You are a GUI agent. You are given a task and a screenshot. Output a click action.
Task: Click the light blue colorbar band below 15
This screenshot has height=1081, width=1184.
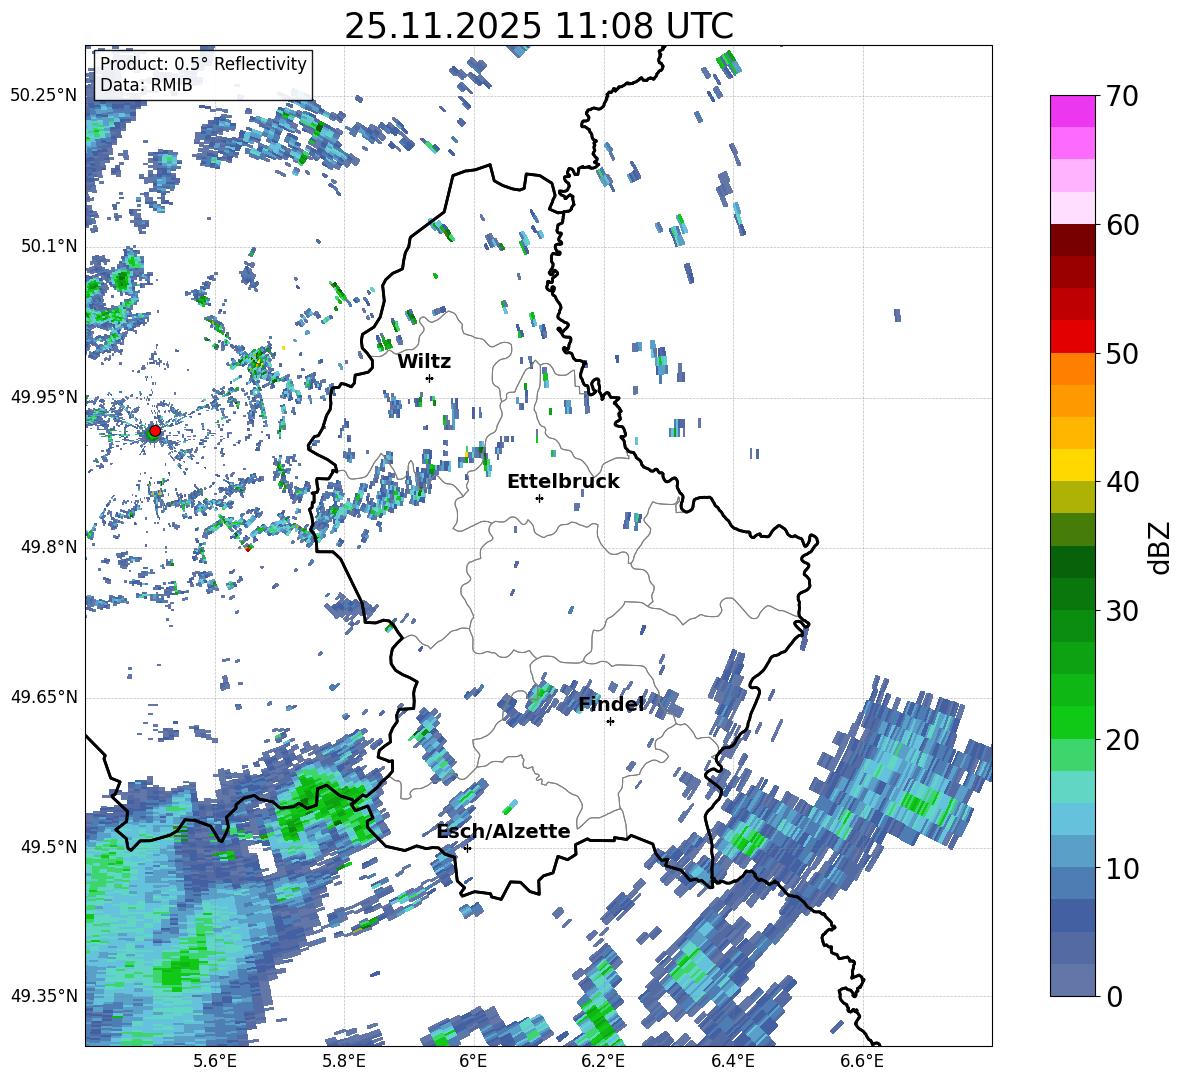pyautogui.click(x=1072, y=820)
